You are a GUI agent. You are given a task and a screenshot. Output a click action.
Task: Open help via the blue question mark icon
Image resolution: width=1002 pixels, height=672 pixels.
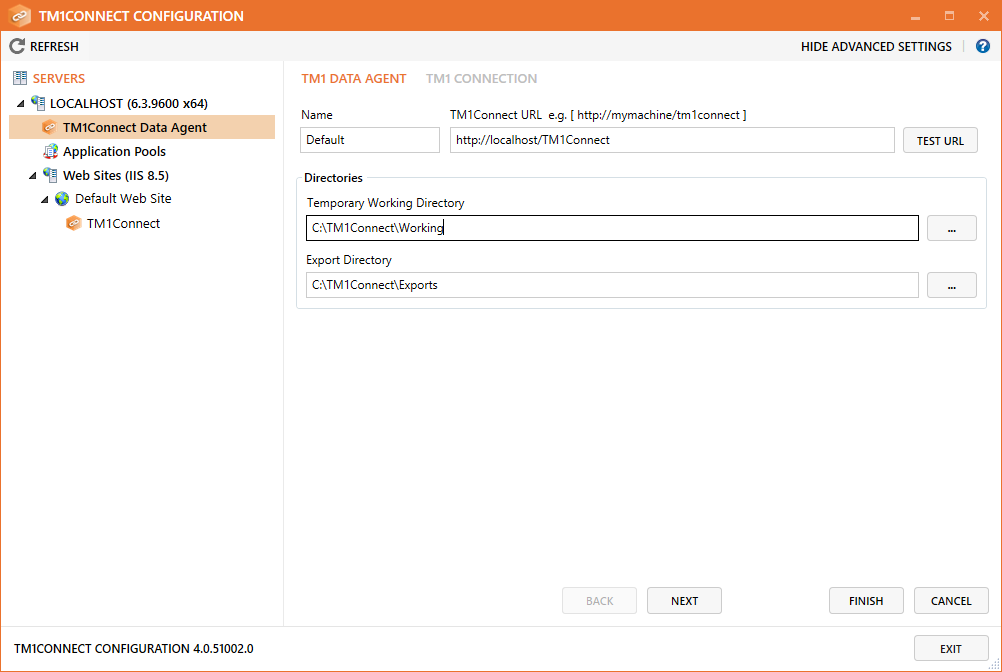(x=983, y=46)
